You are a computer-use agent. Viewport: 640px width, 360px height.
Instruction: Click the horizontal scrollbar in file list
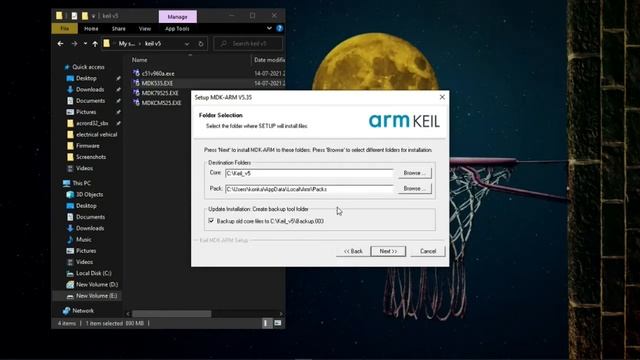pos(171,313)
